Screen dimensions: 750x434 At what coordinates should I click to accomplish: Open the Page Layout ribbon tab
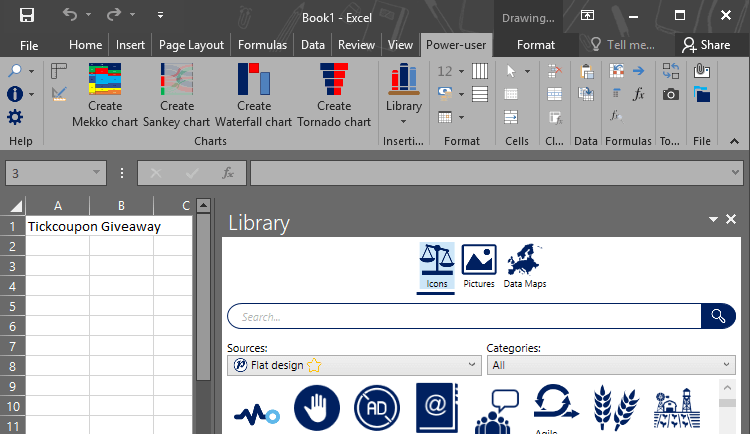(191, 45)
